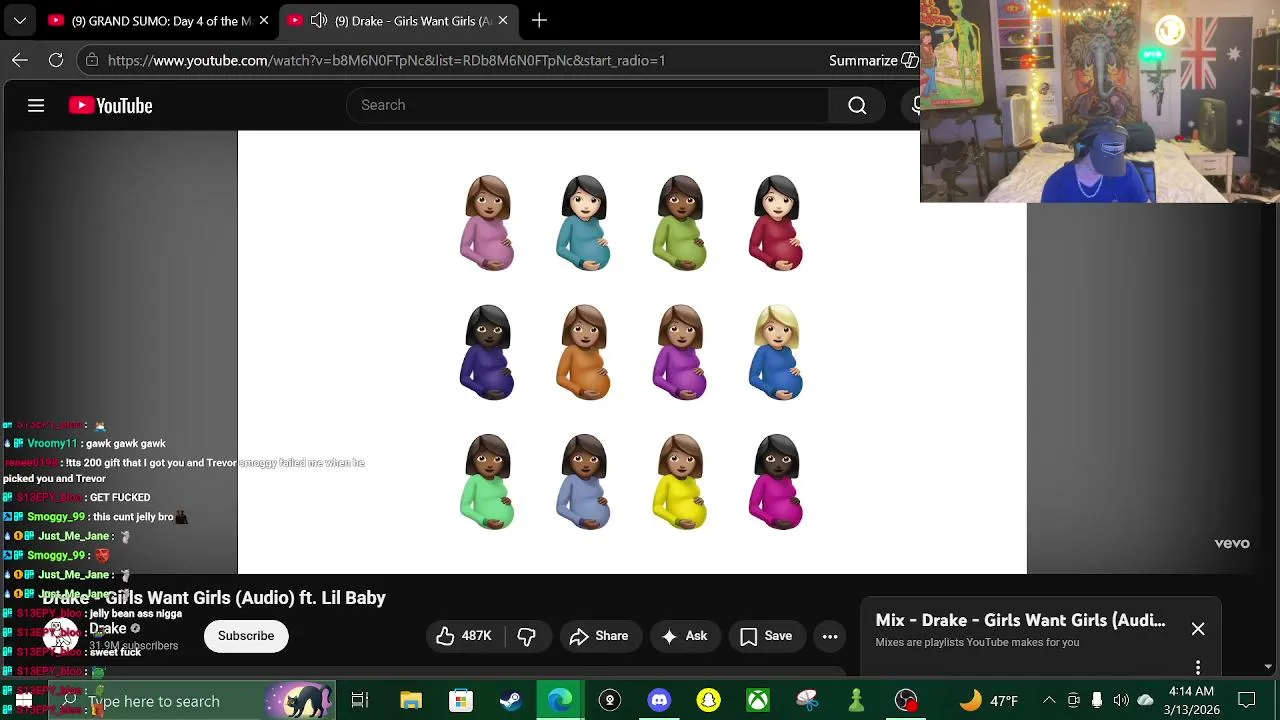Go back in the browser
This screenshot has width=1280, height=720.
(x=20, y=60)
